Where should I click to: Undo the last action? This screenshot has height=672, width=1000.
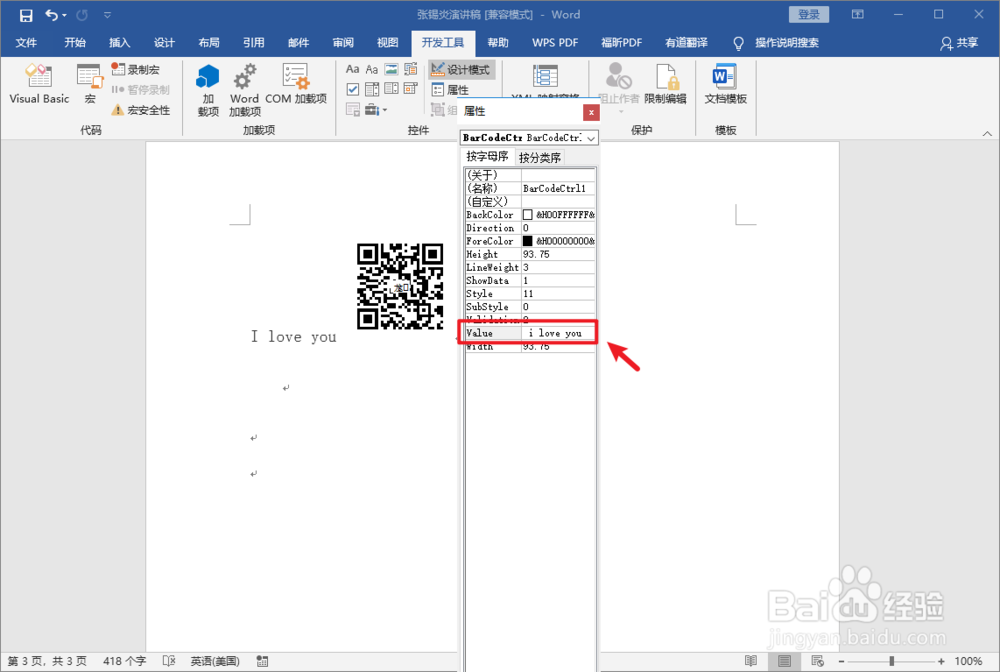[51, 15]
